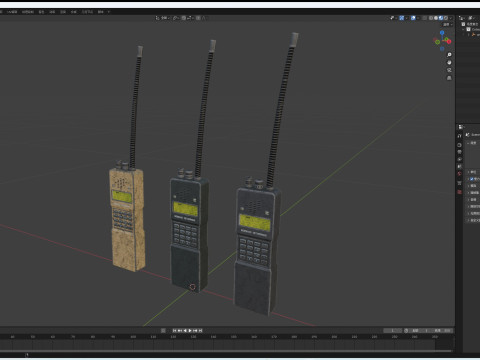Switch to the Animation workspace tab

(52, 12)
